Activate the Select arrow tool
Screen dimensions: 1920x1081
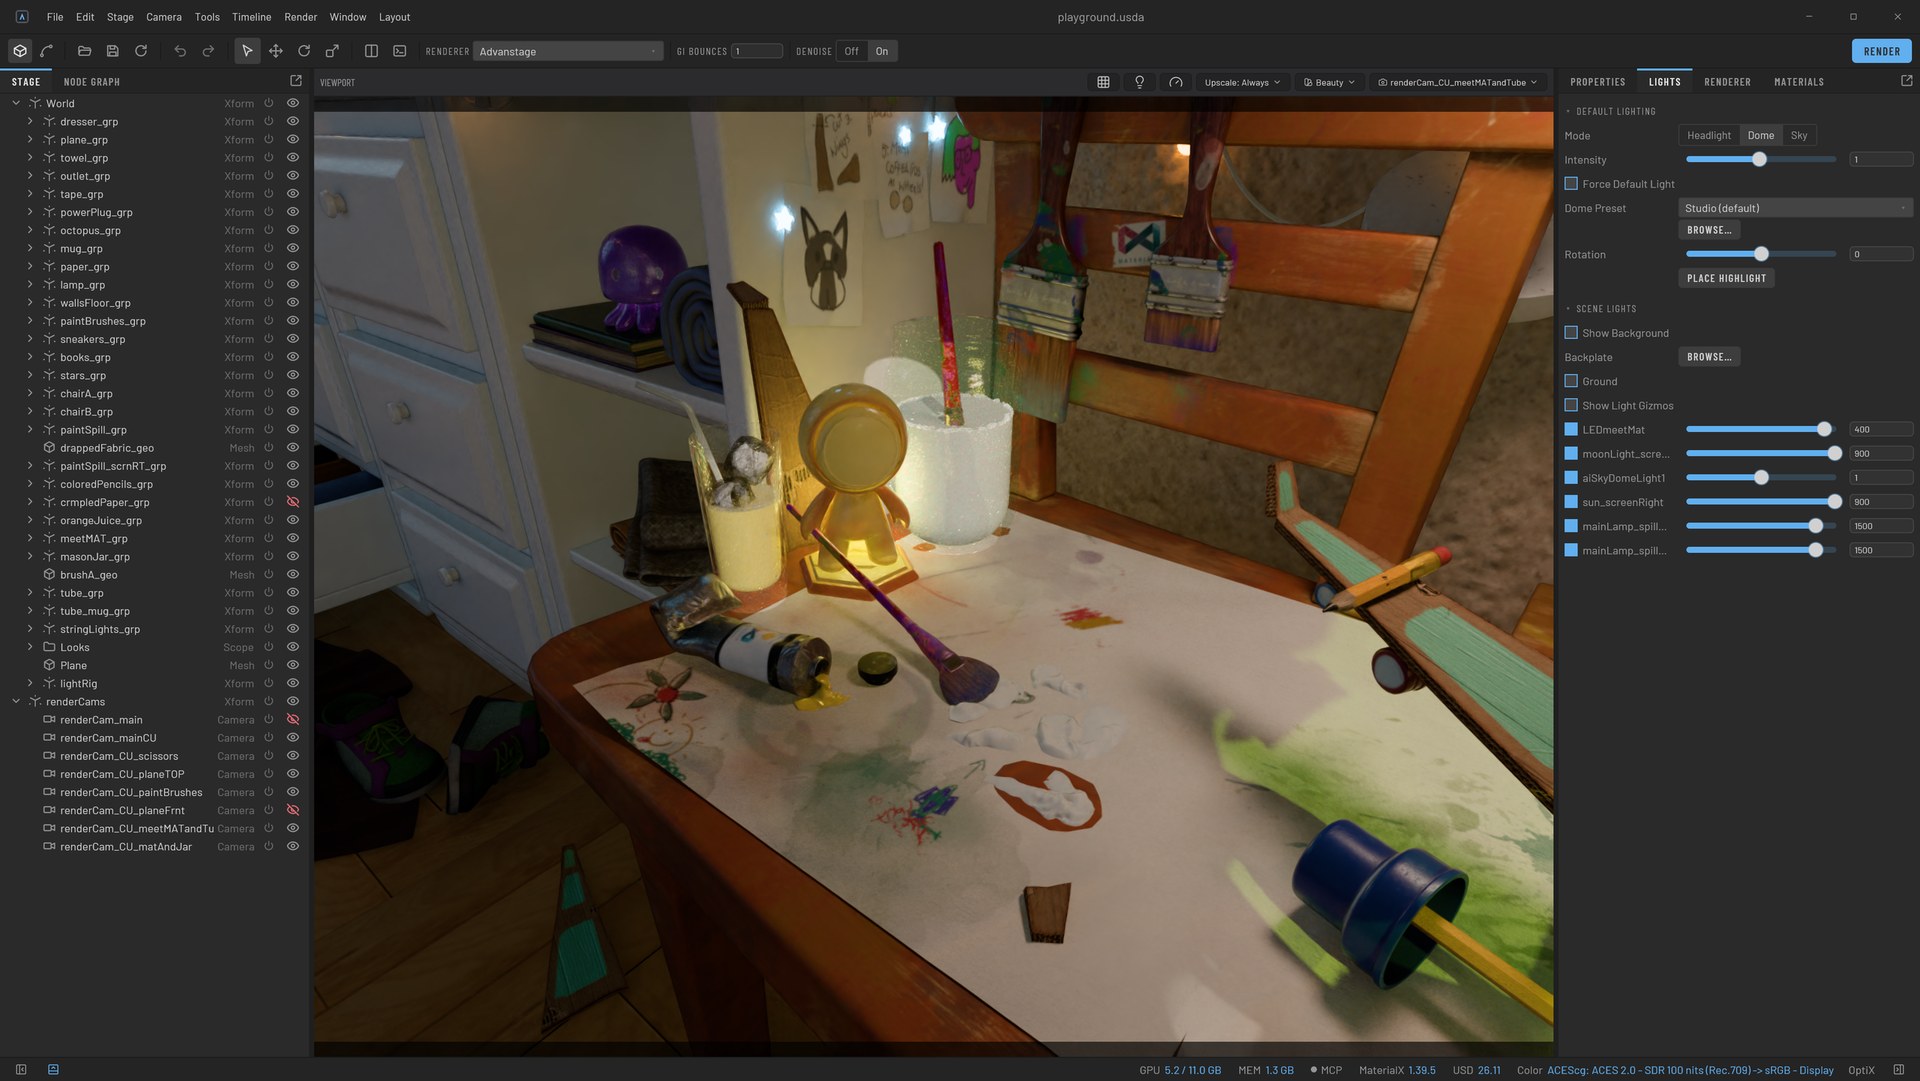pyautogui.click(x=247, y=51)
